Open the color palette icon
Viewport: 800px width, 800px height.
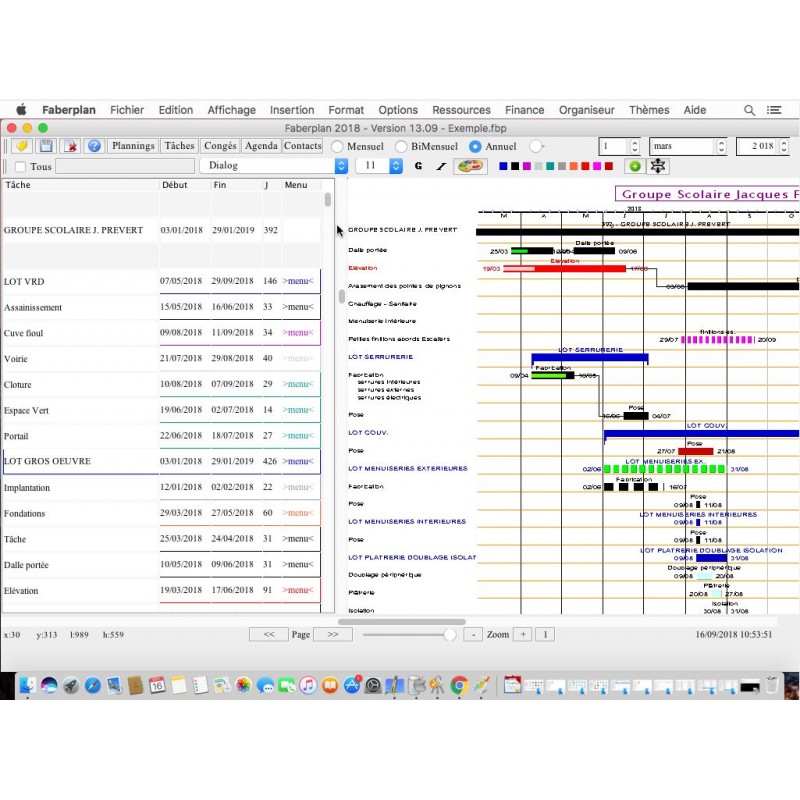tap(470, 166)
